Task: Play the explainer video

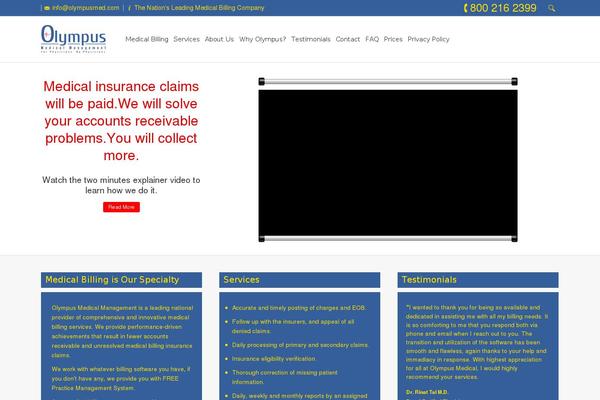Action: pyautogui.click(x=388, y=163)
